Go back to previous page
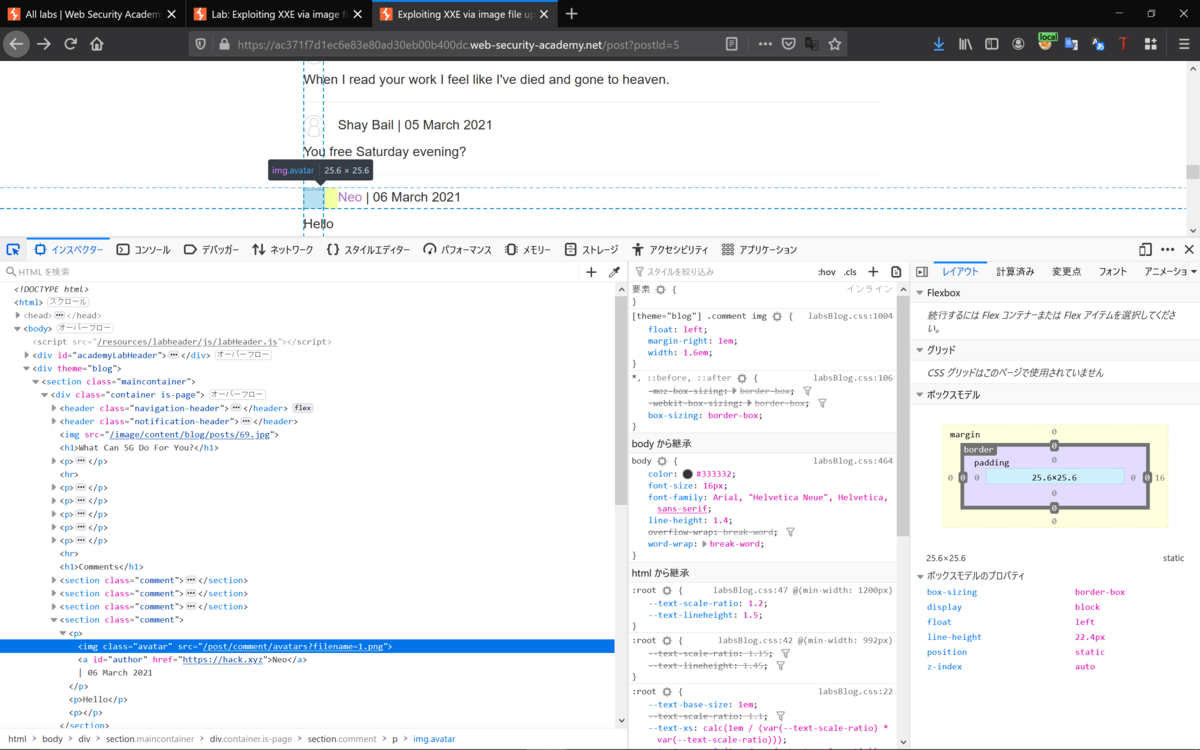The height and width of the screenshot is (750, 1200). coord(16,44)
